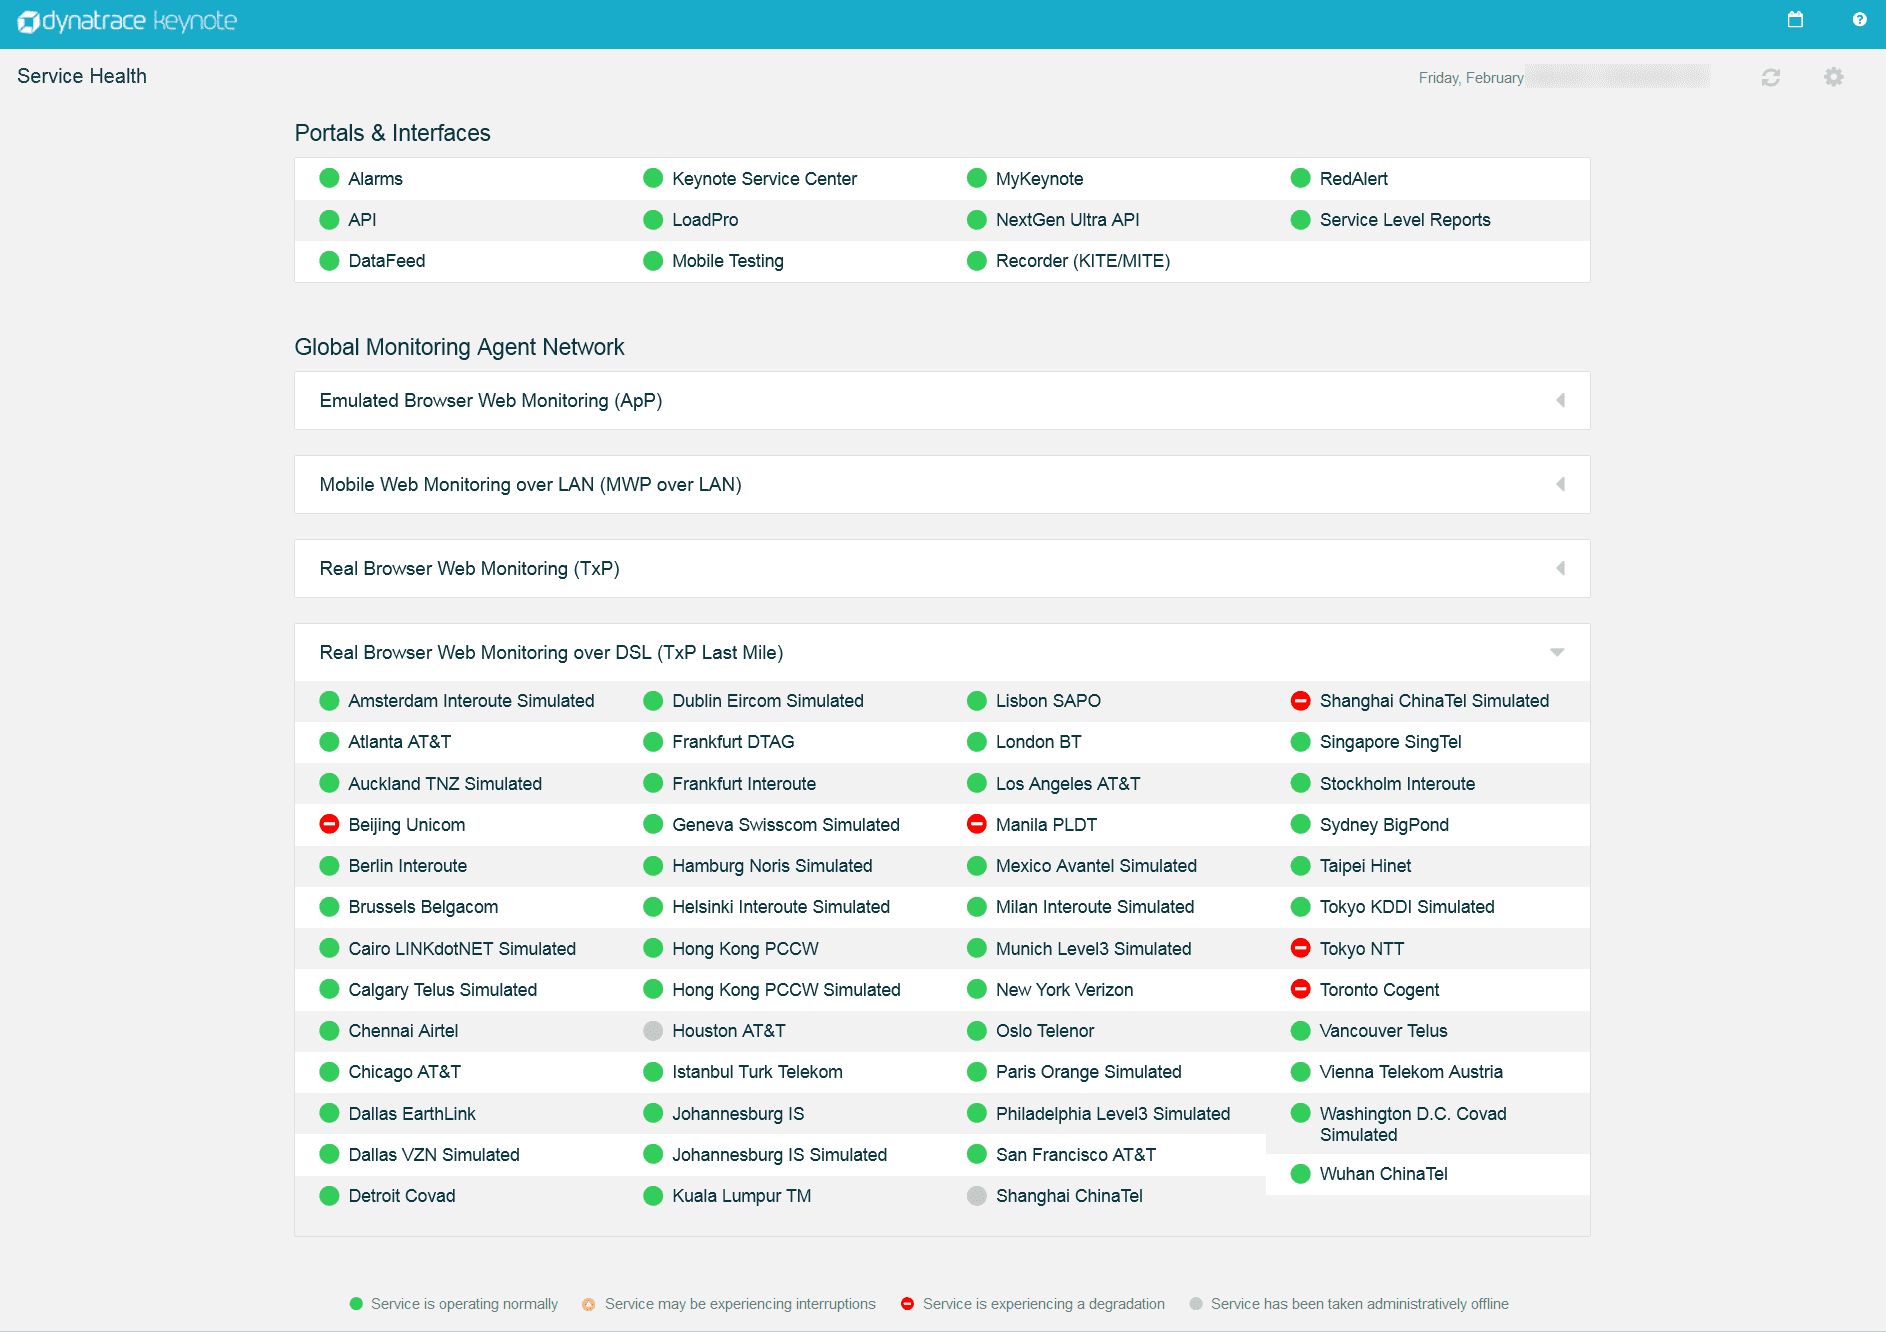Click Emulated Browser Web Monitoring (ApP) title
1886x1332 pixels.
pos(491,400)
